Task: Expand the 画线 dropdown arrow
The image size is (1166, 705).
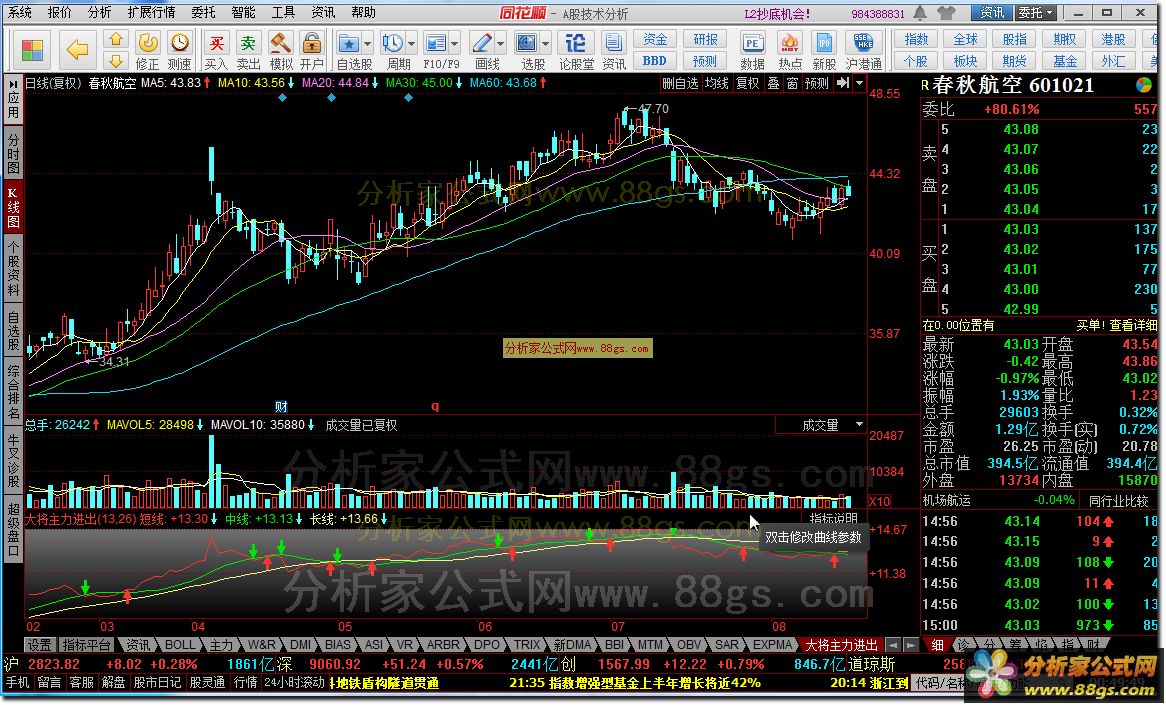Action: coord(500,44)
